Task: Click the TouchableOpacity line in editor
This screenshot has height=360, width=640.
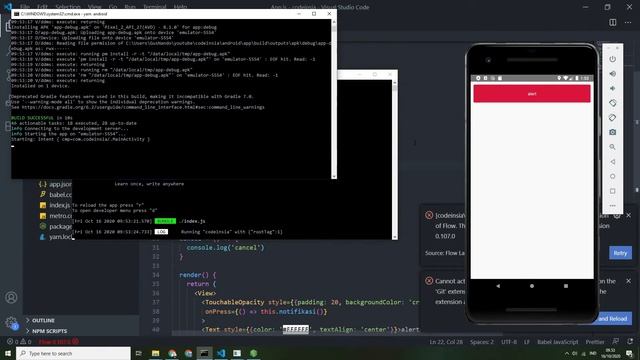Action: pos(310,302)
